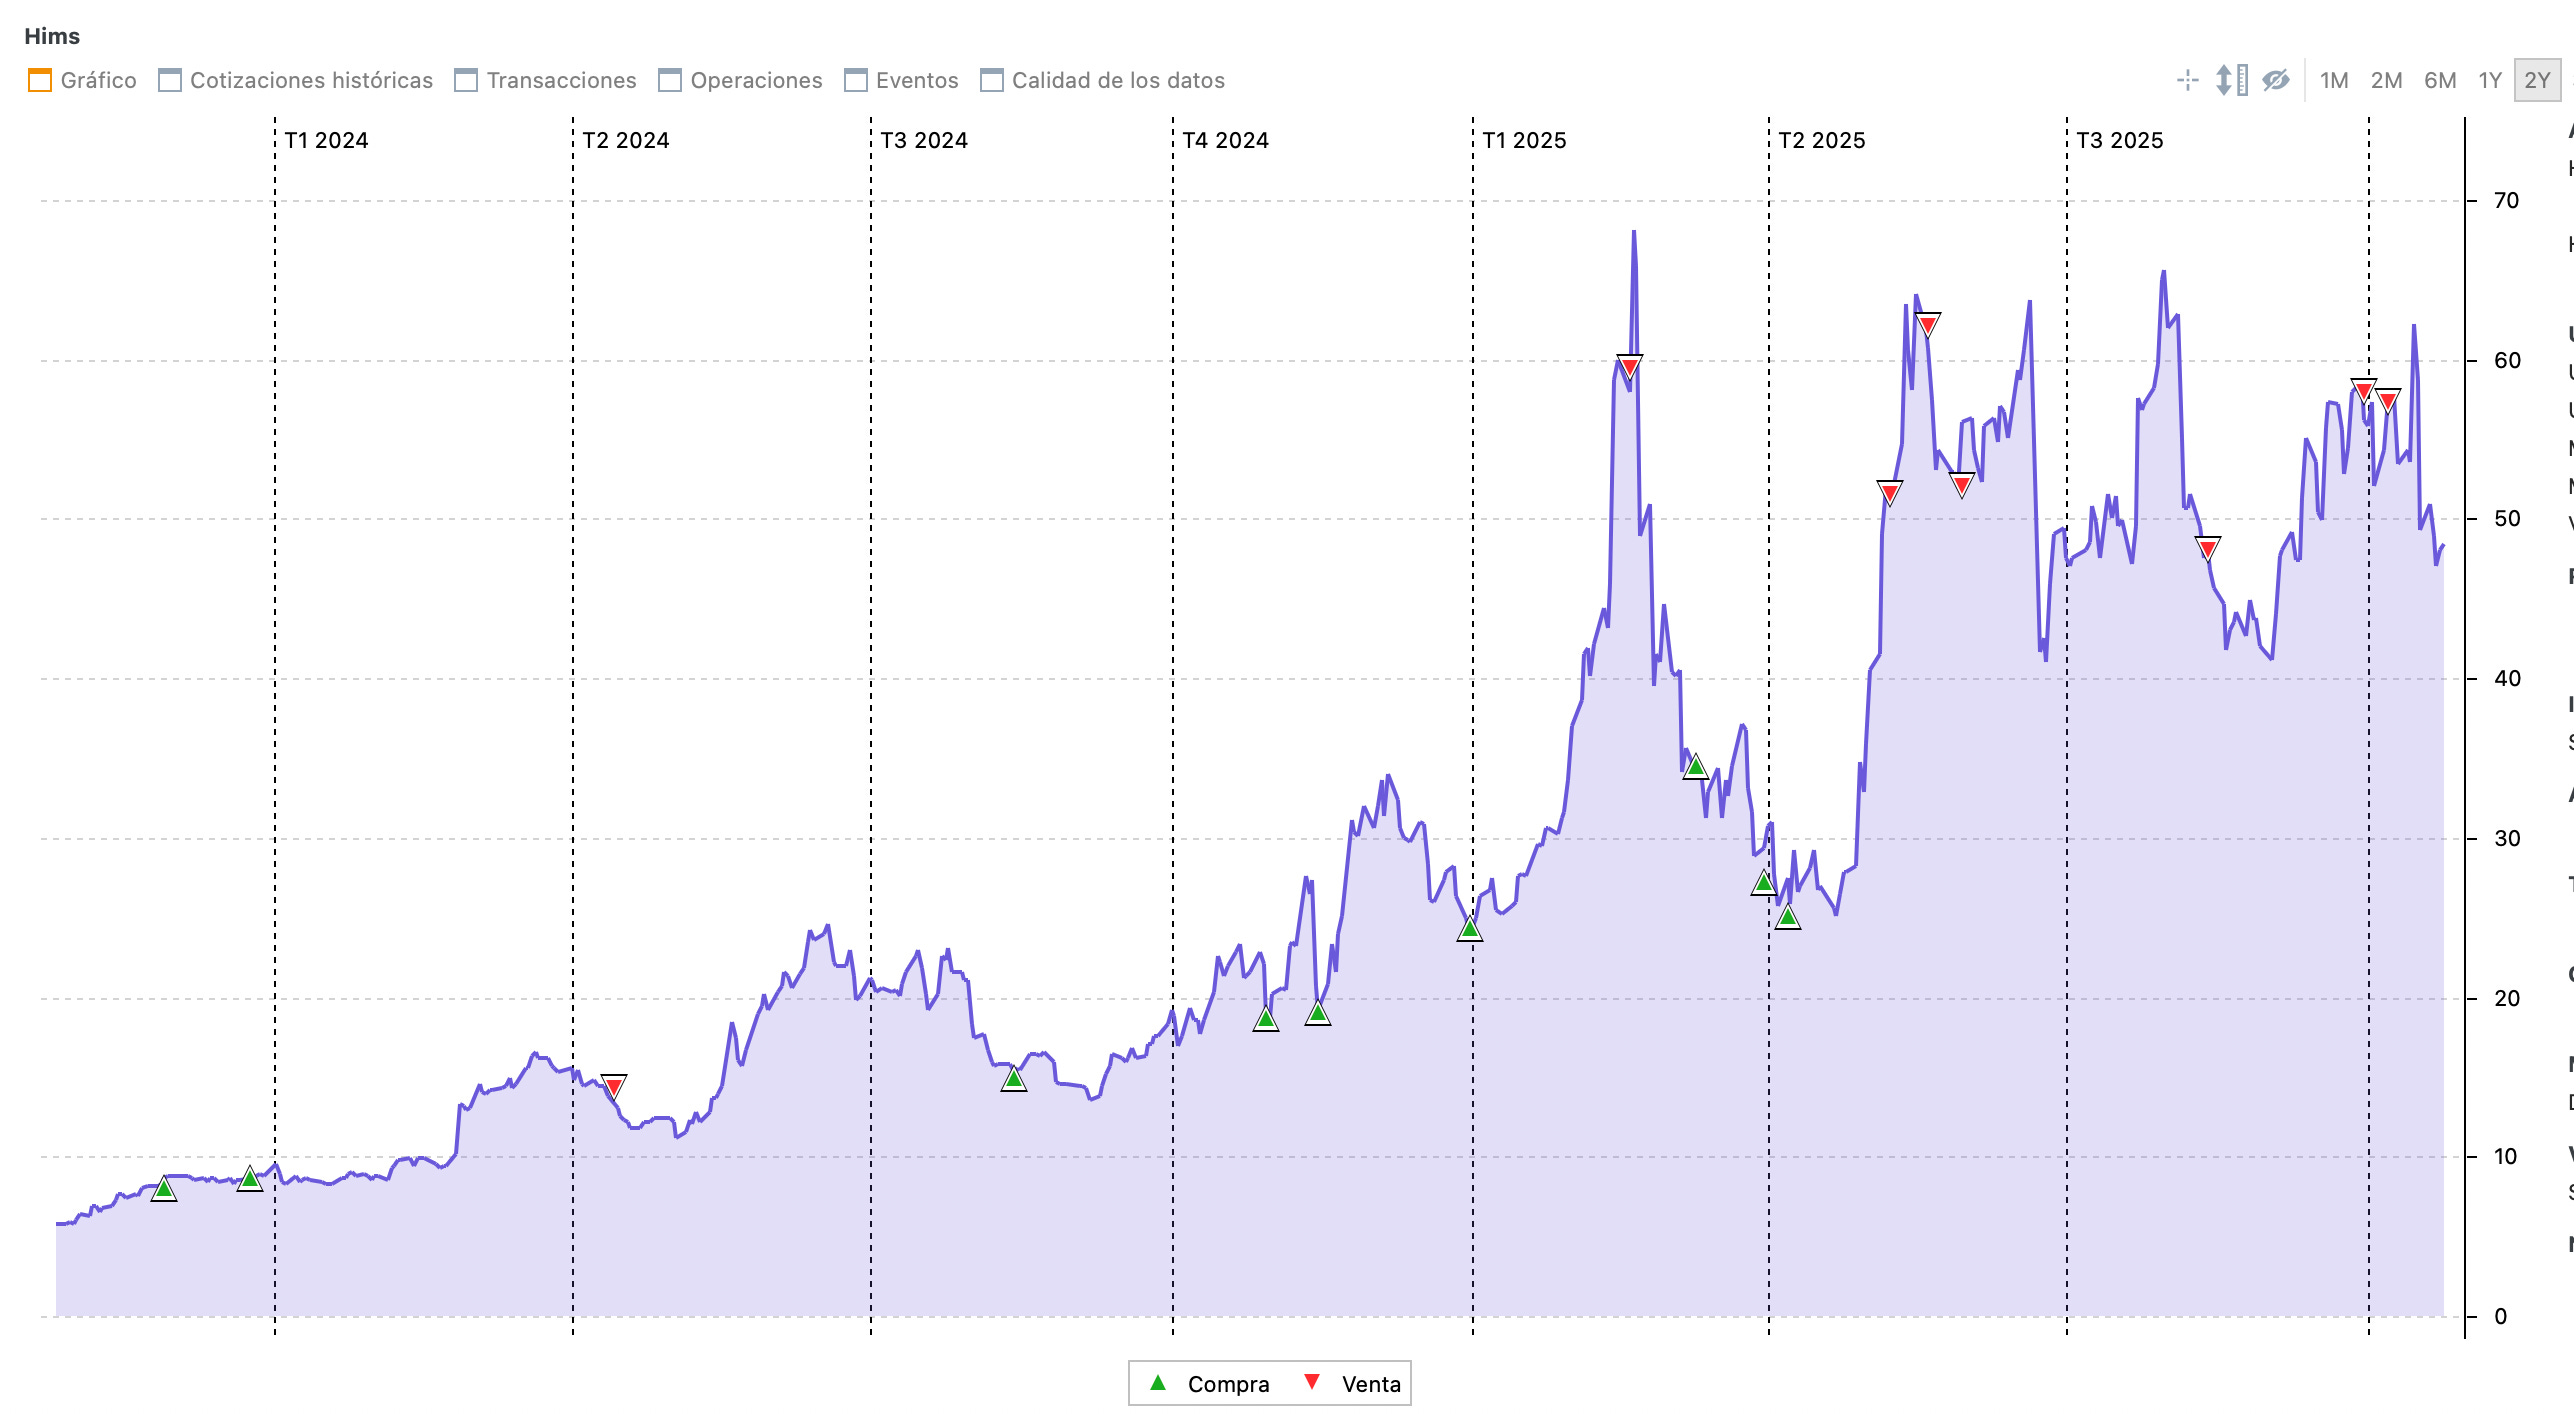Select the 1Y time range
The image size is (2574, 1414).
pyautogui.click(x=2490, y=80)
